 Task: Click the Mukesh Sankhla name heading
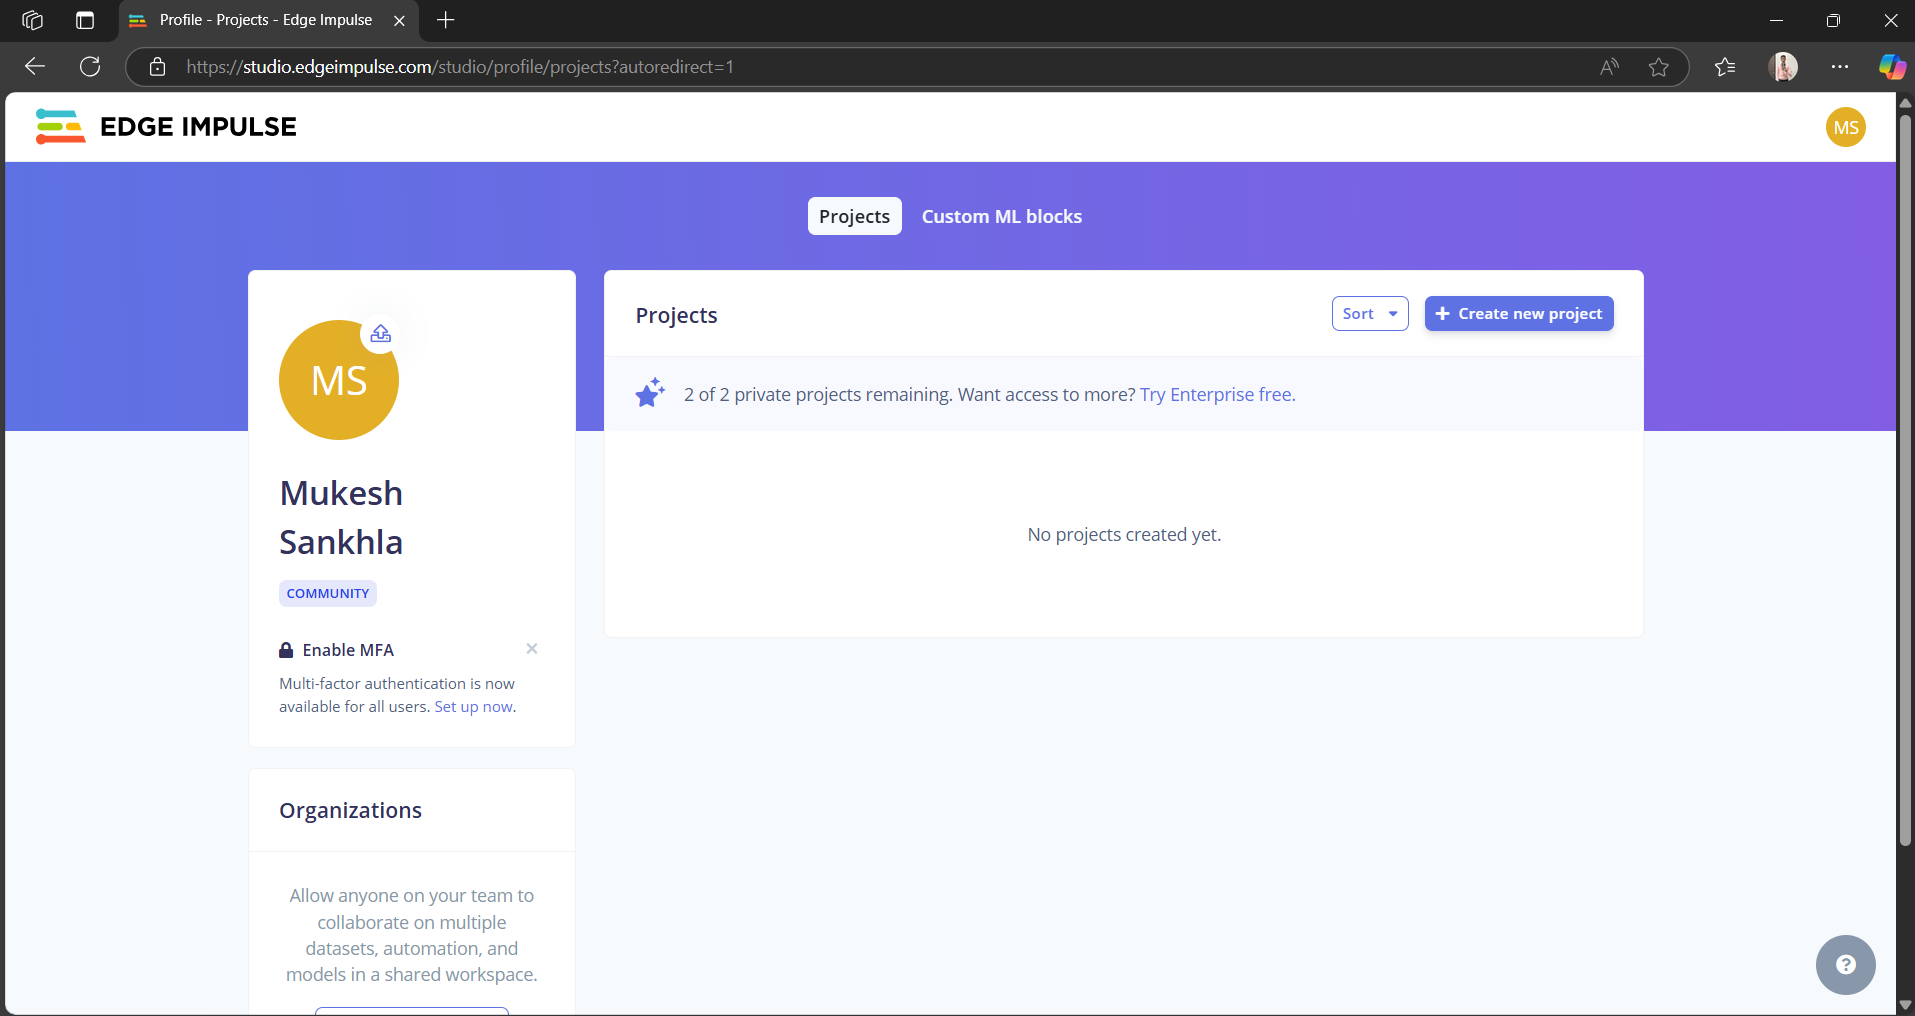342,517
